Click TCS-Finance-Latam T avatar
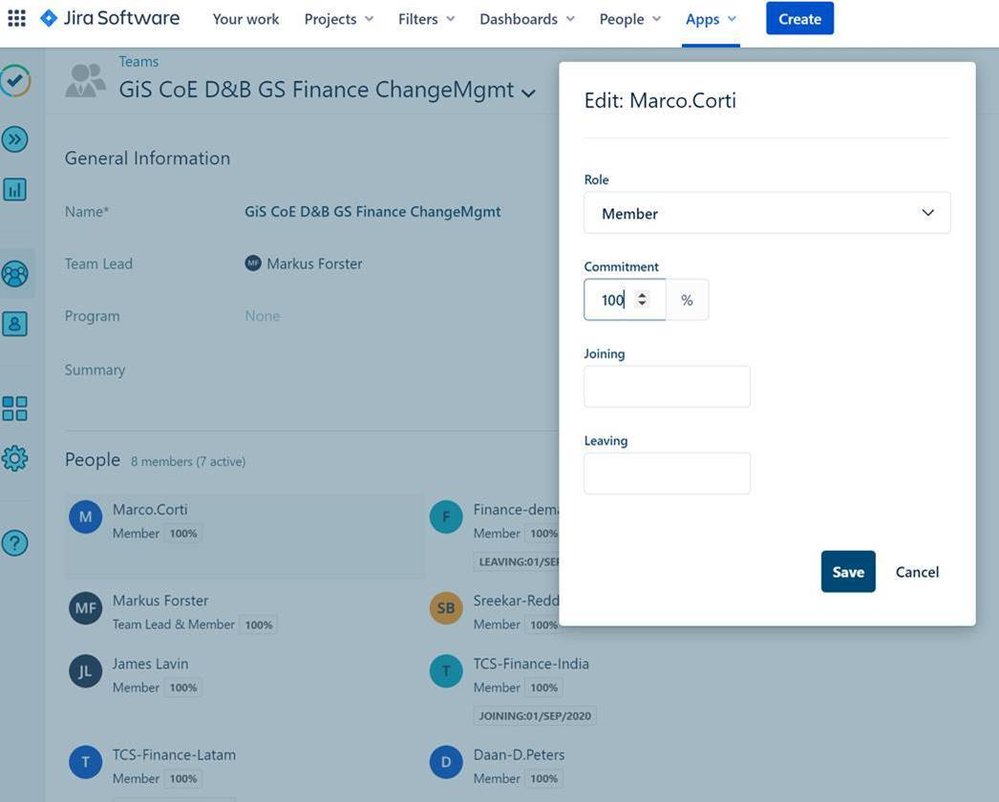This screenshot has width=999, height=802. [85, 762]
